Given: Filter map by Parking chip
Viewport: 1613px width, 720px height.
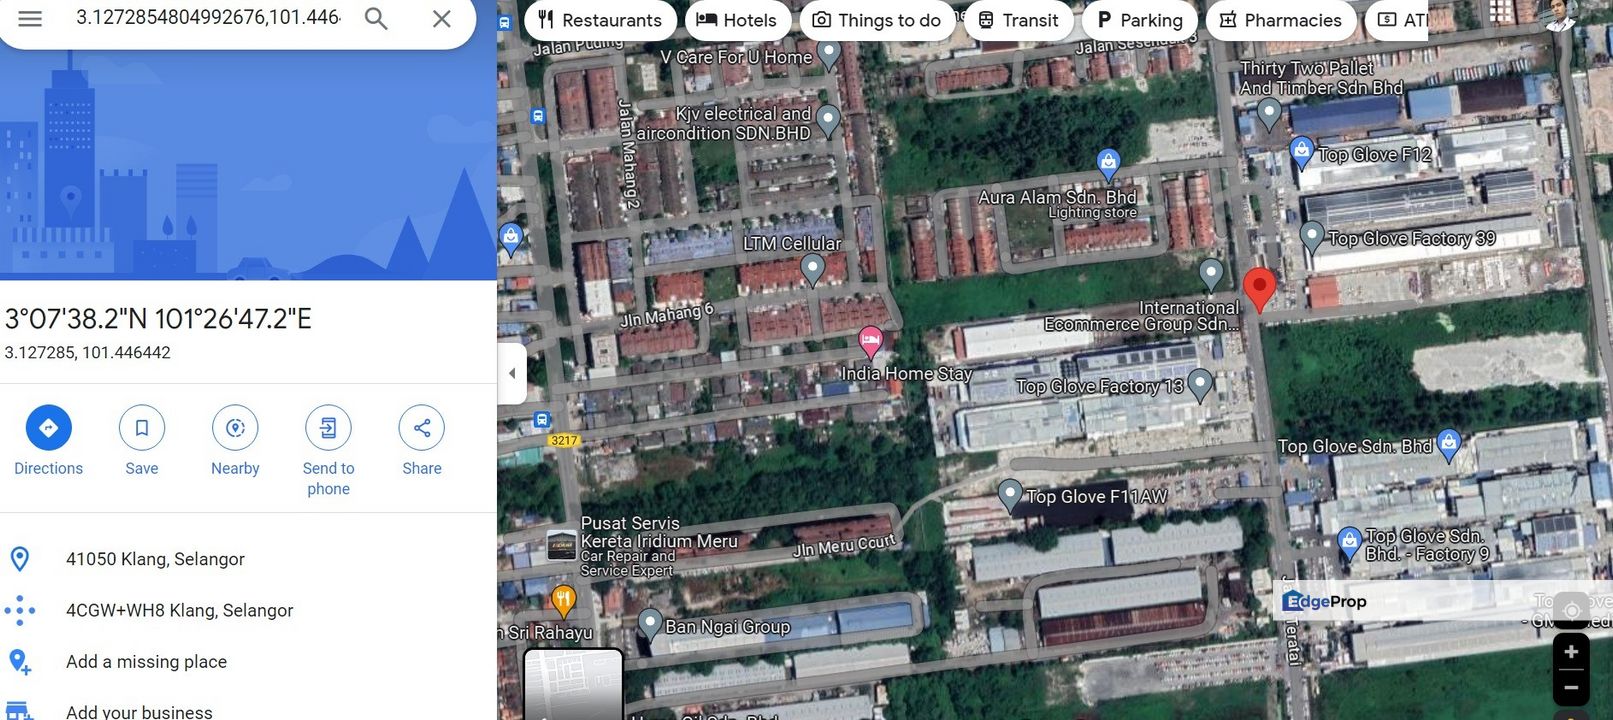Looking at the screenshot, I should click(x=1140, y=20).
